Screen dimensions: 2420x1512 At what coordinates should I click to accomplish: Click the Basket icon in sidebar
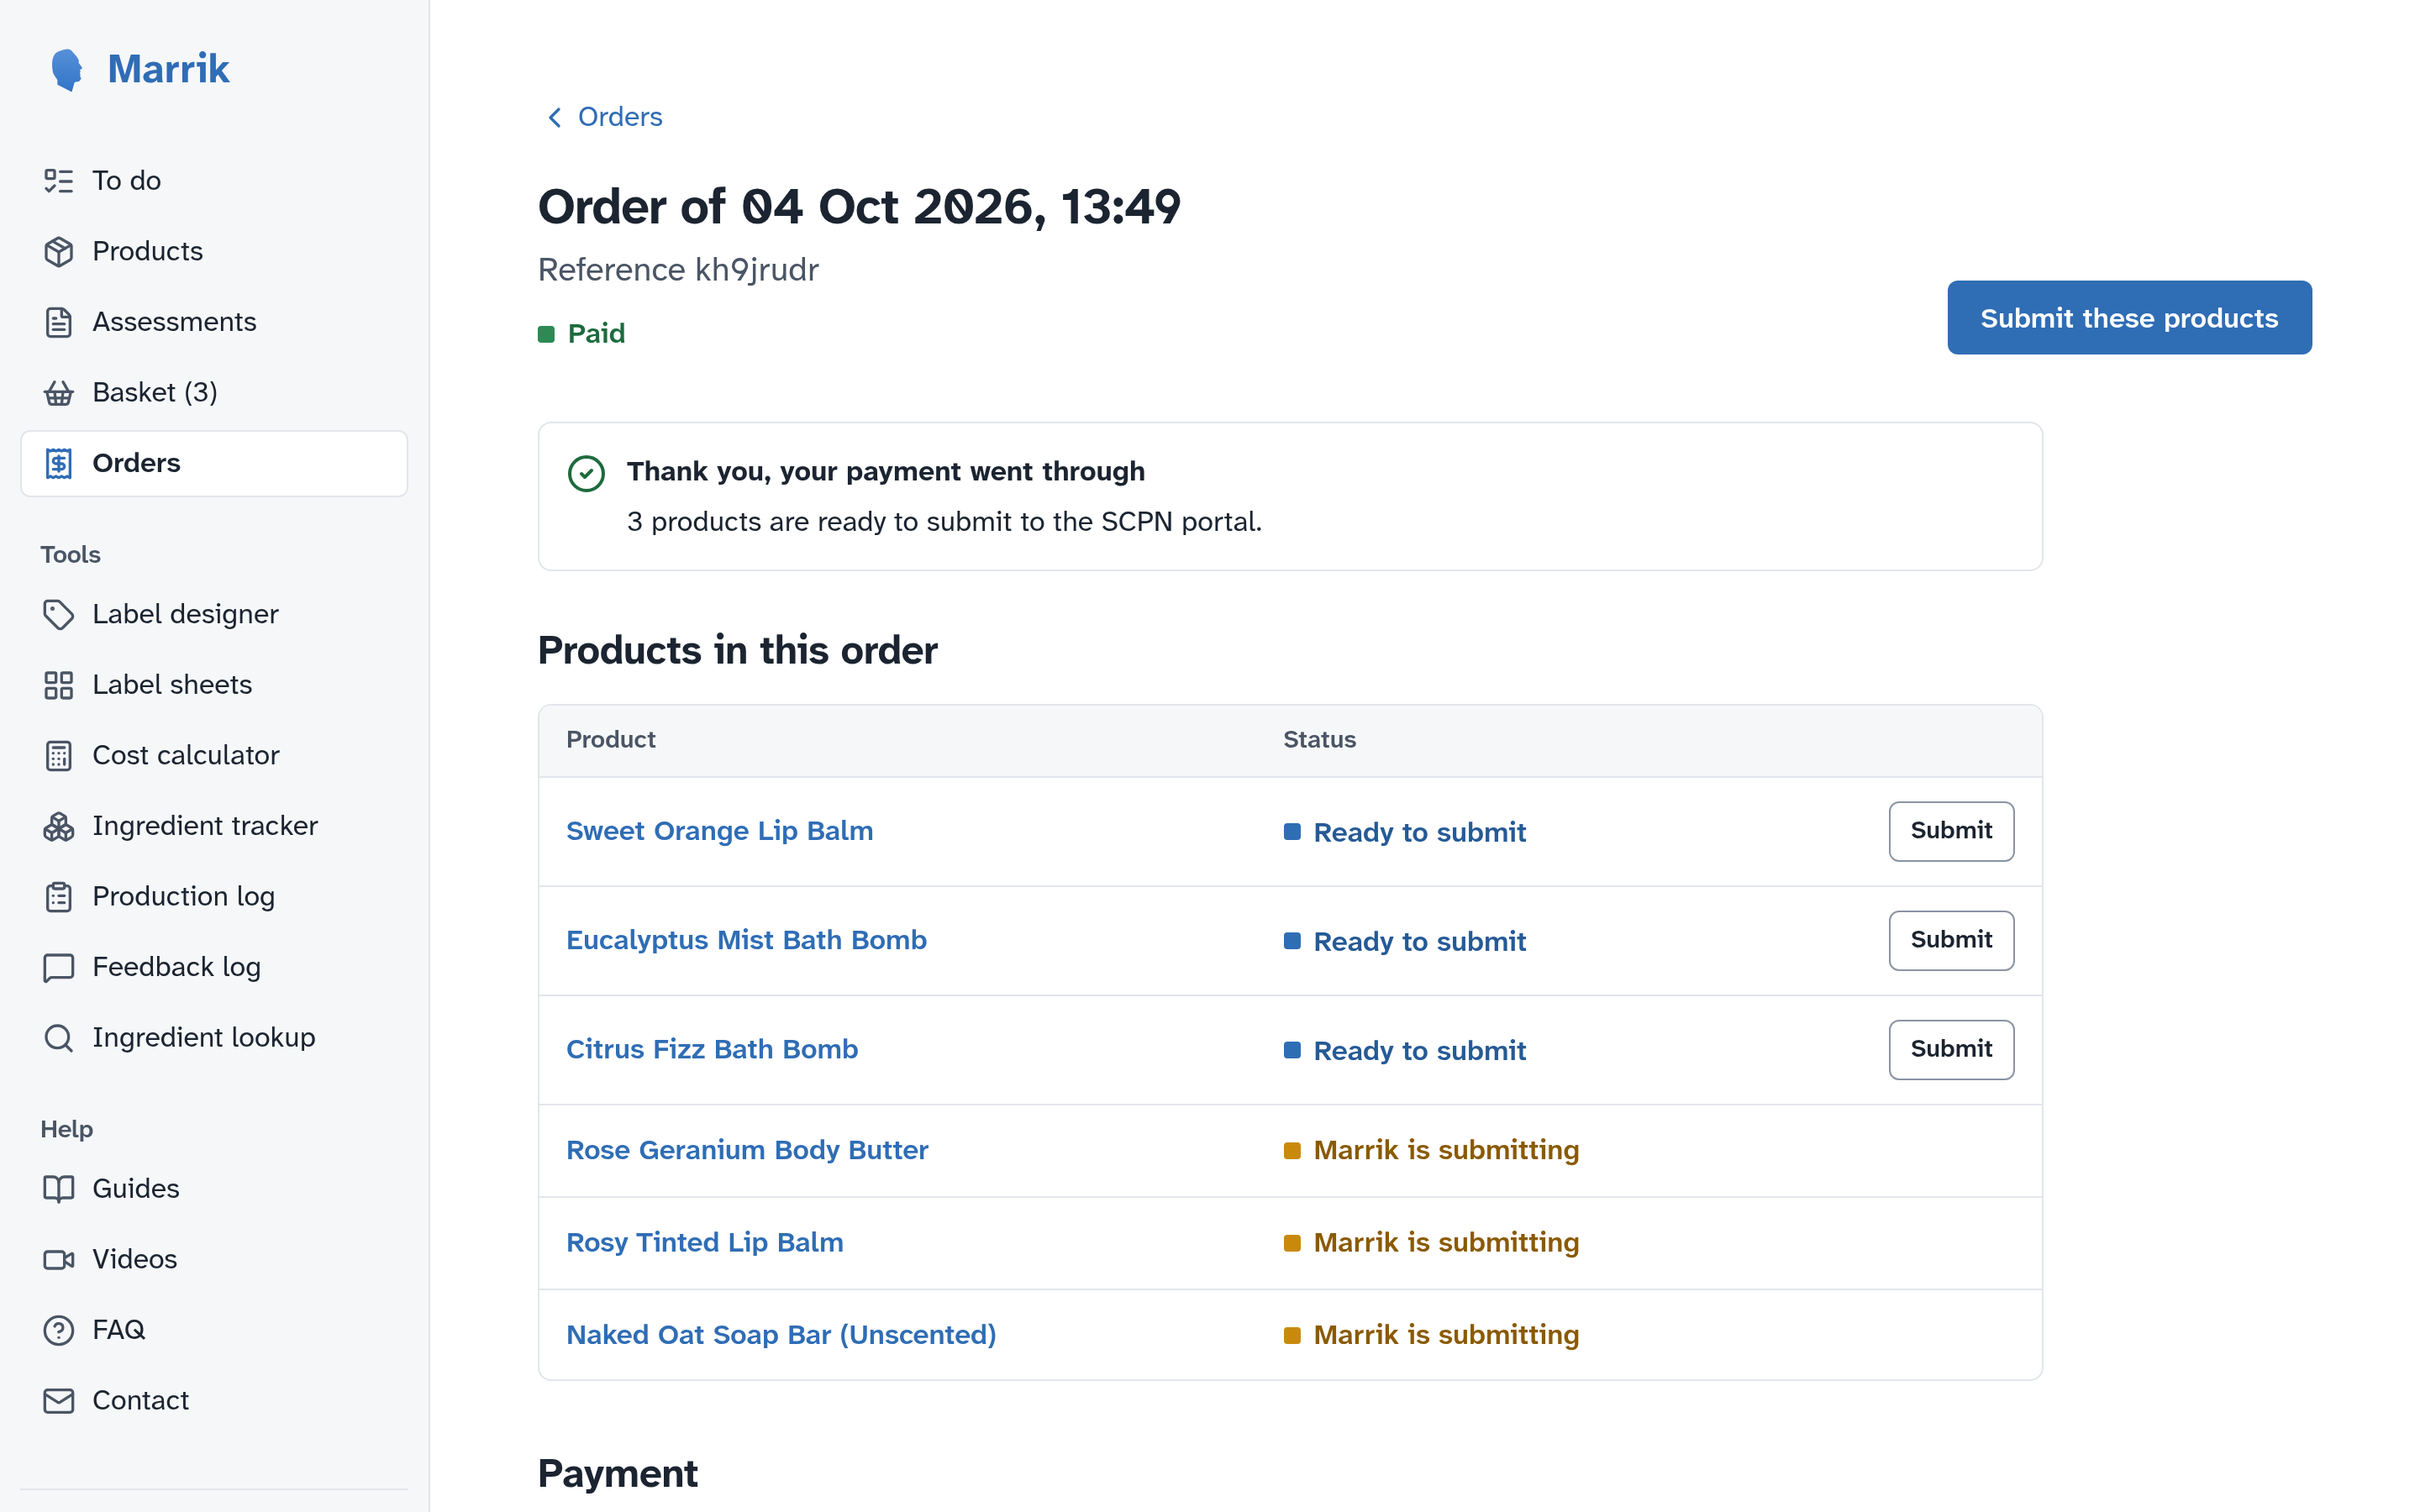[x=59, y=393]
